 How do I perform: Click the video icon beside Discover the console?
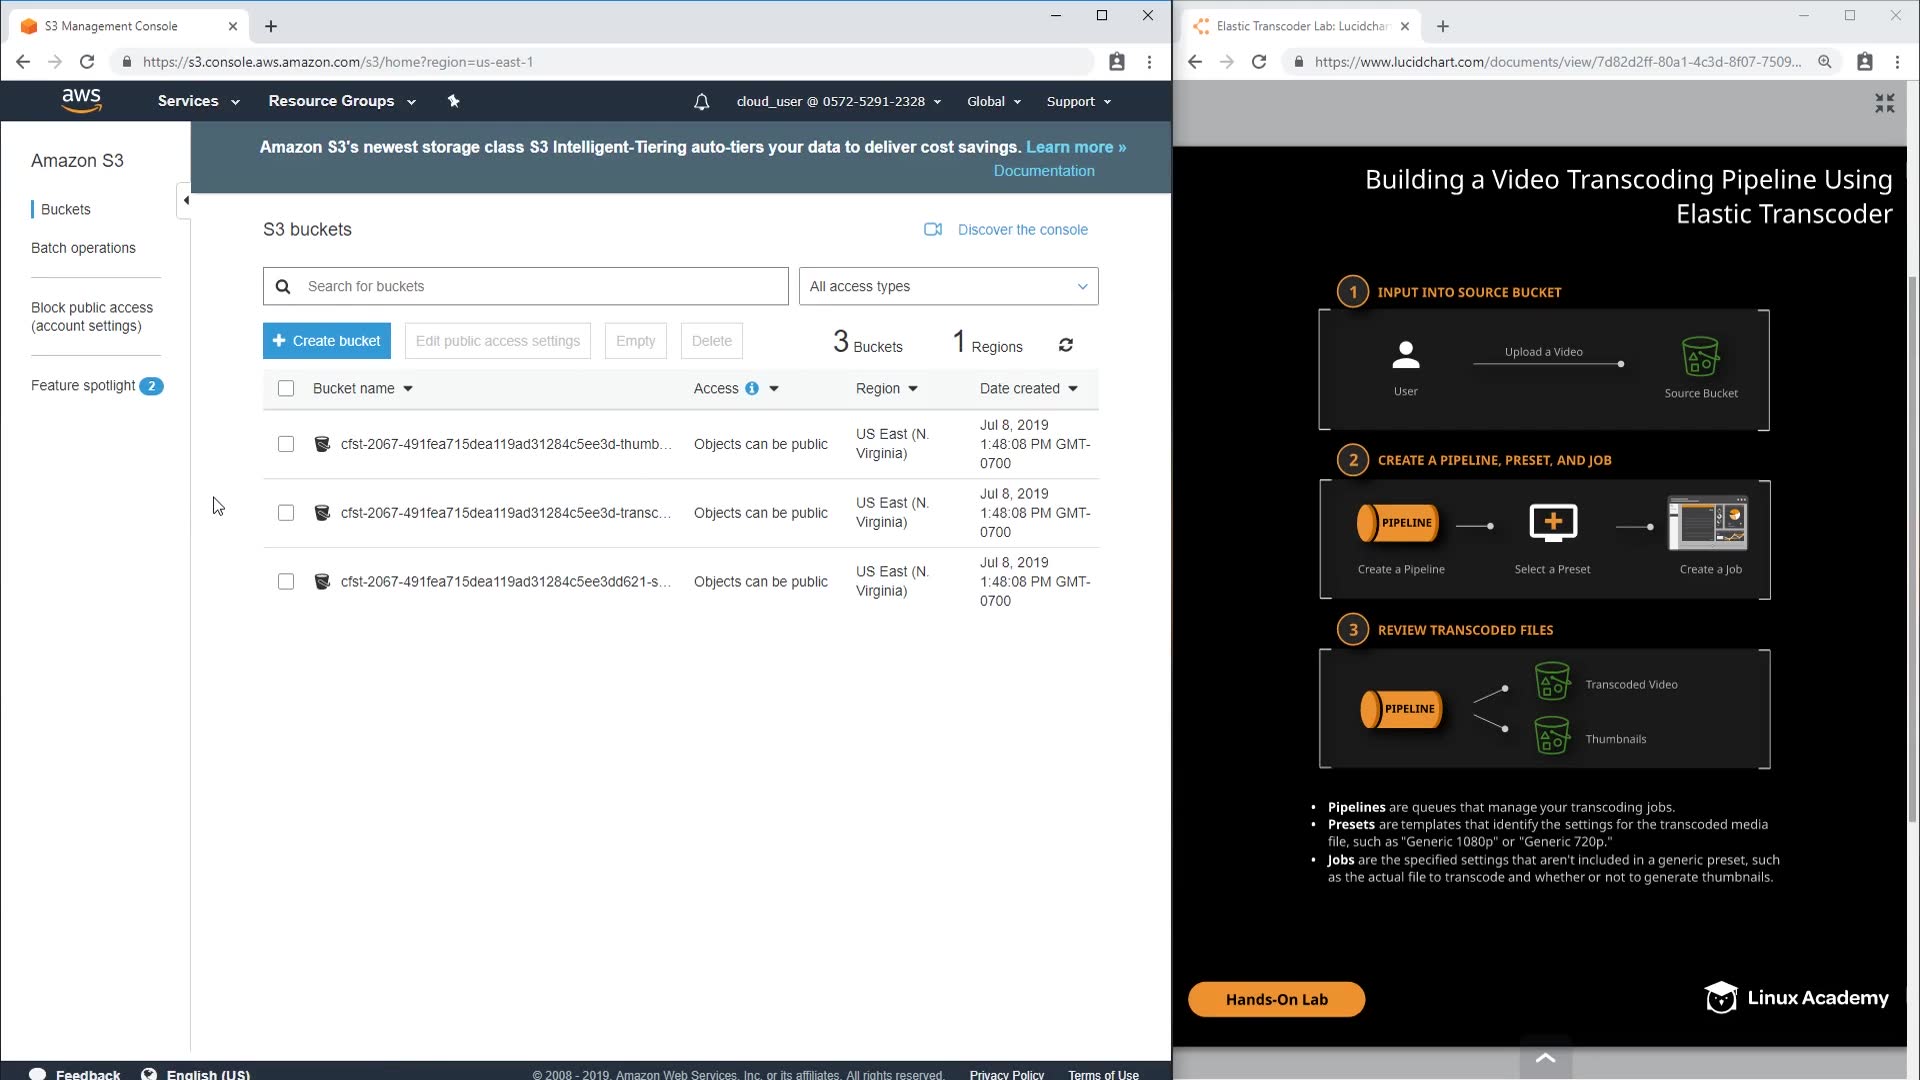coord(932,229)
